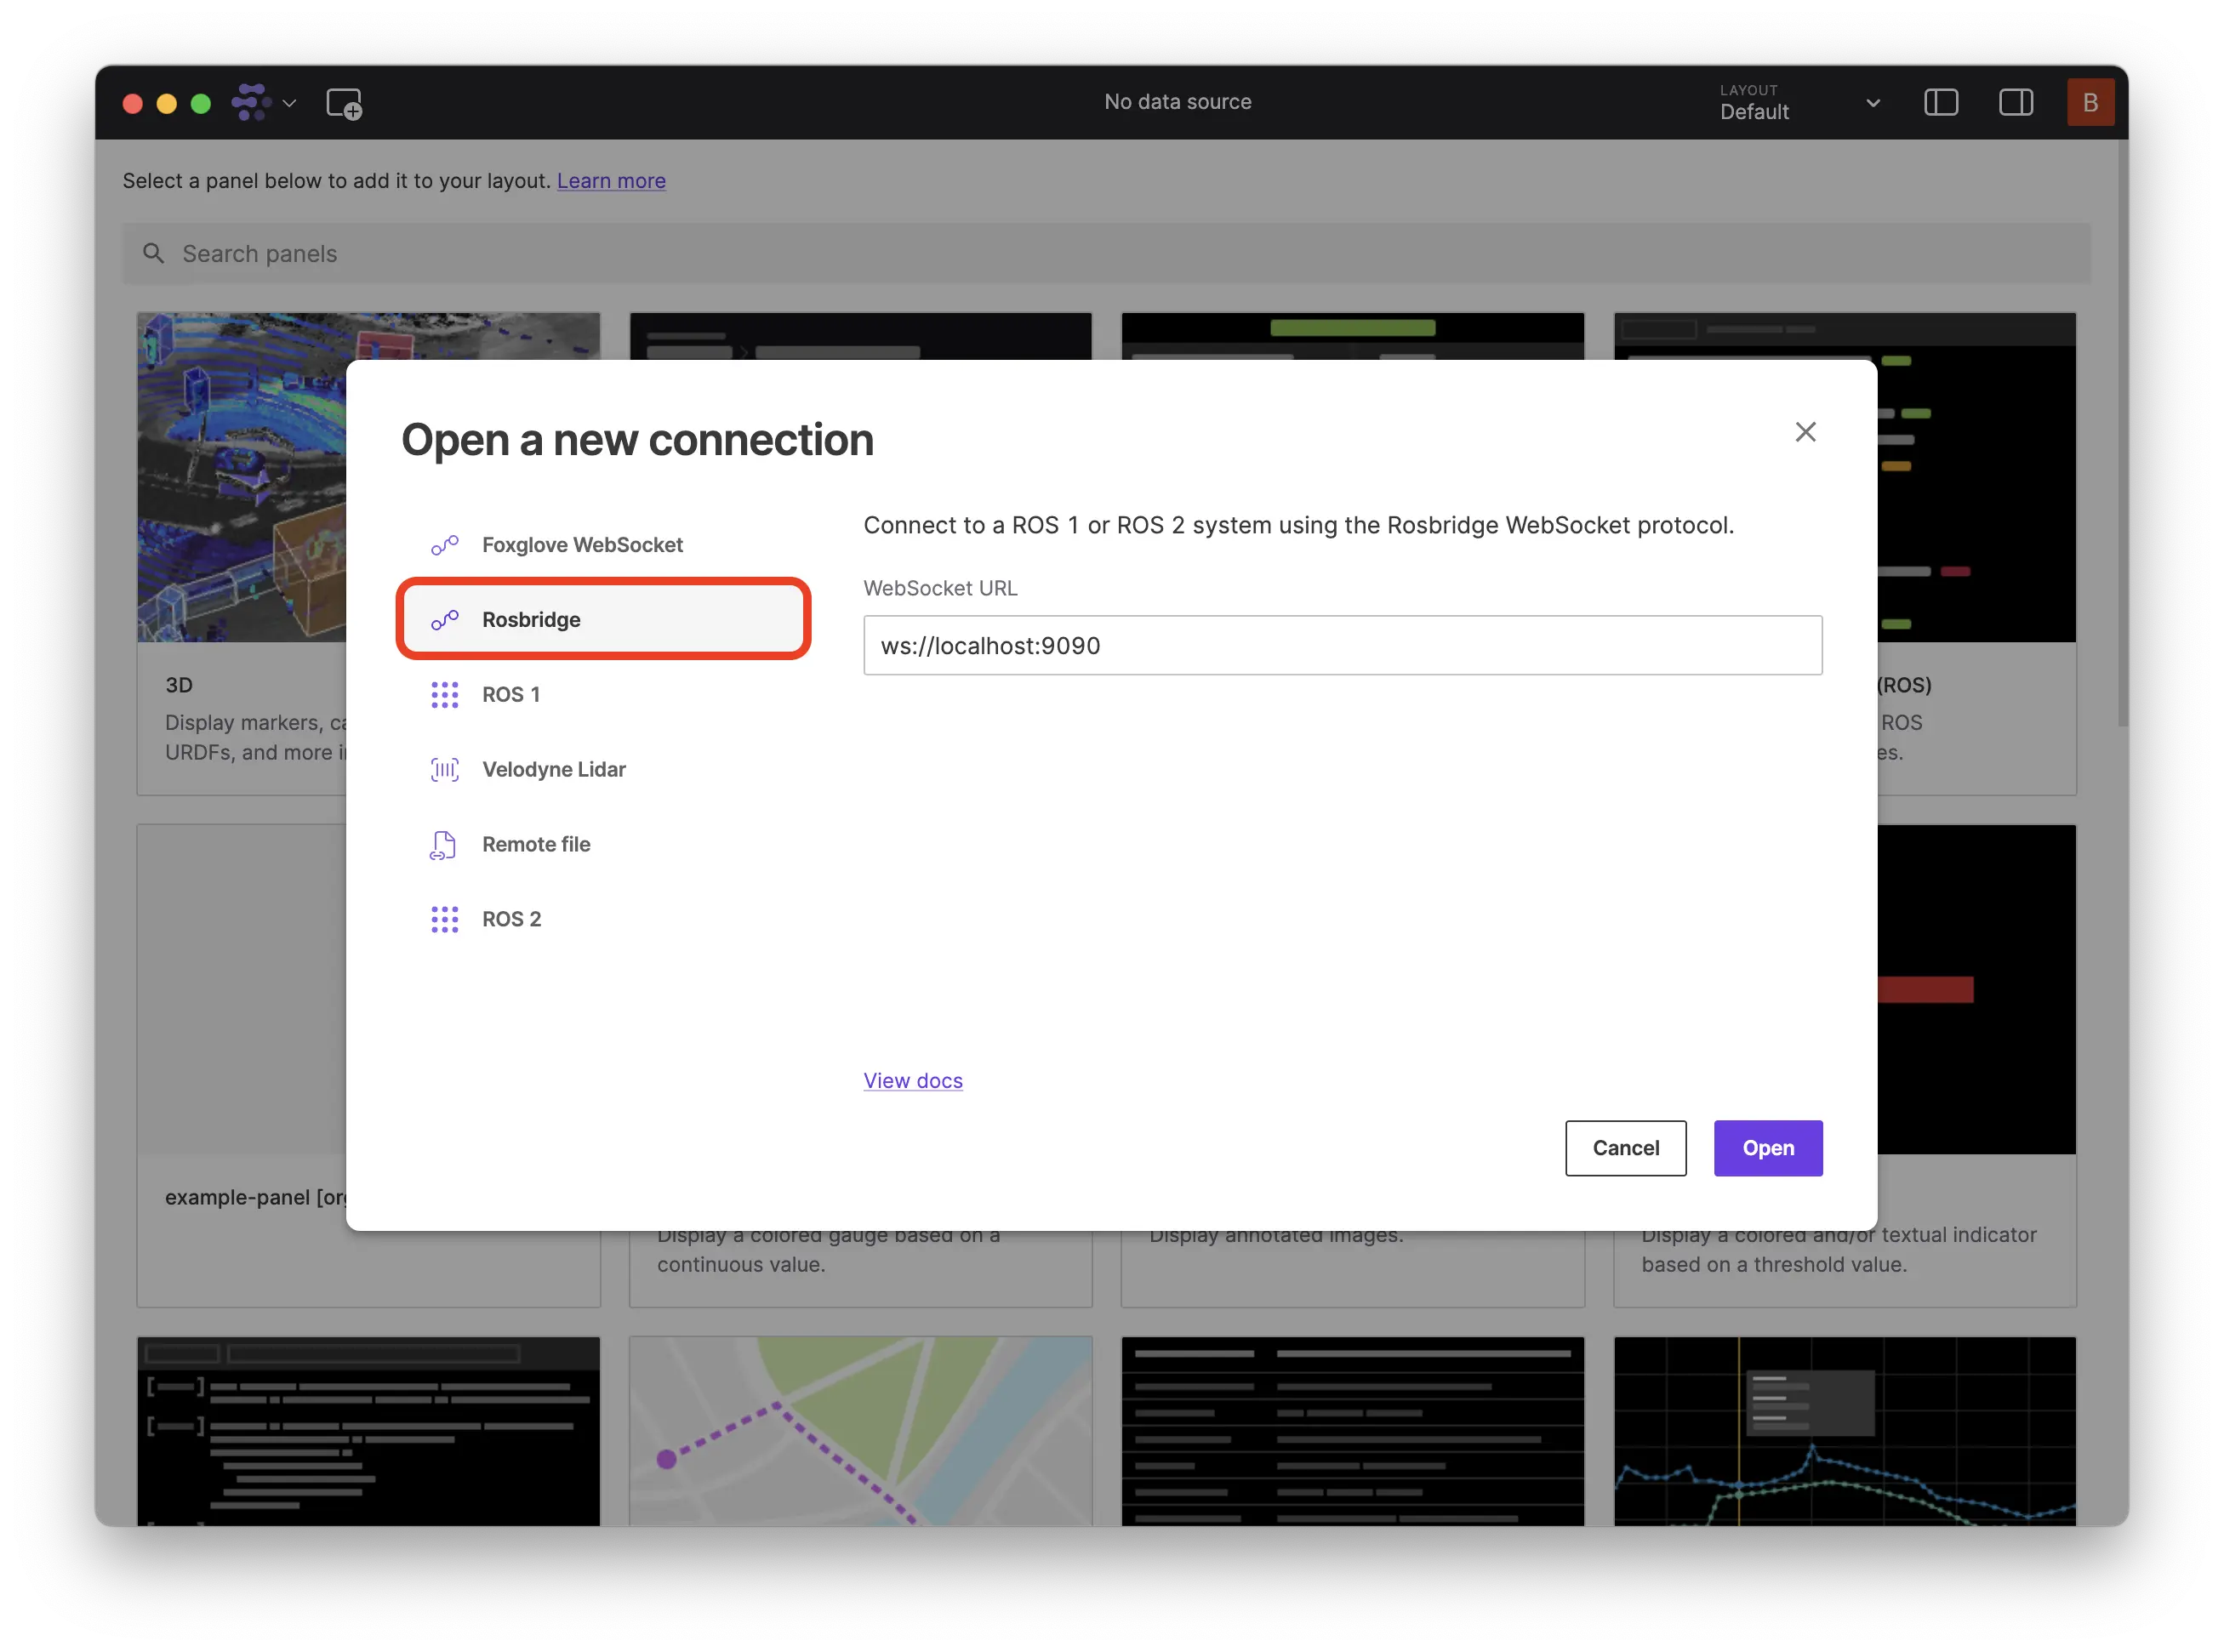Open the View docs link
Image resolution: width=2224 pixels, height=1652 pixels.
pos(912,1080)
